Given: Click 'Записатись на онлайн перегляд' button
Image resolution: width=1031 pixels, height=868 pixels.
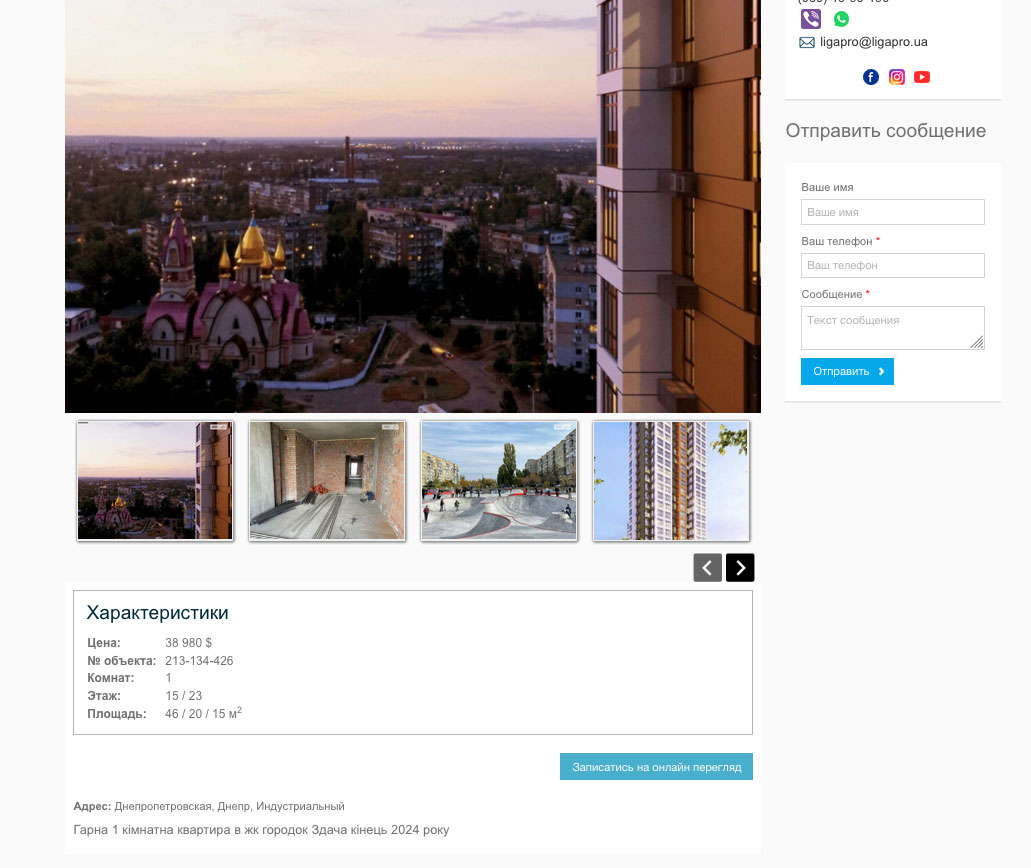Looking at the screenshot, I should click(656, 767).
